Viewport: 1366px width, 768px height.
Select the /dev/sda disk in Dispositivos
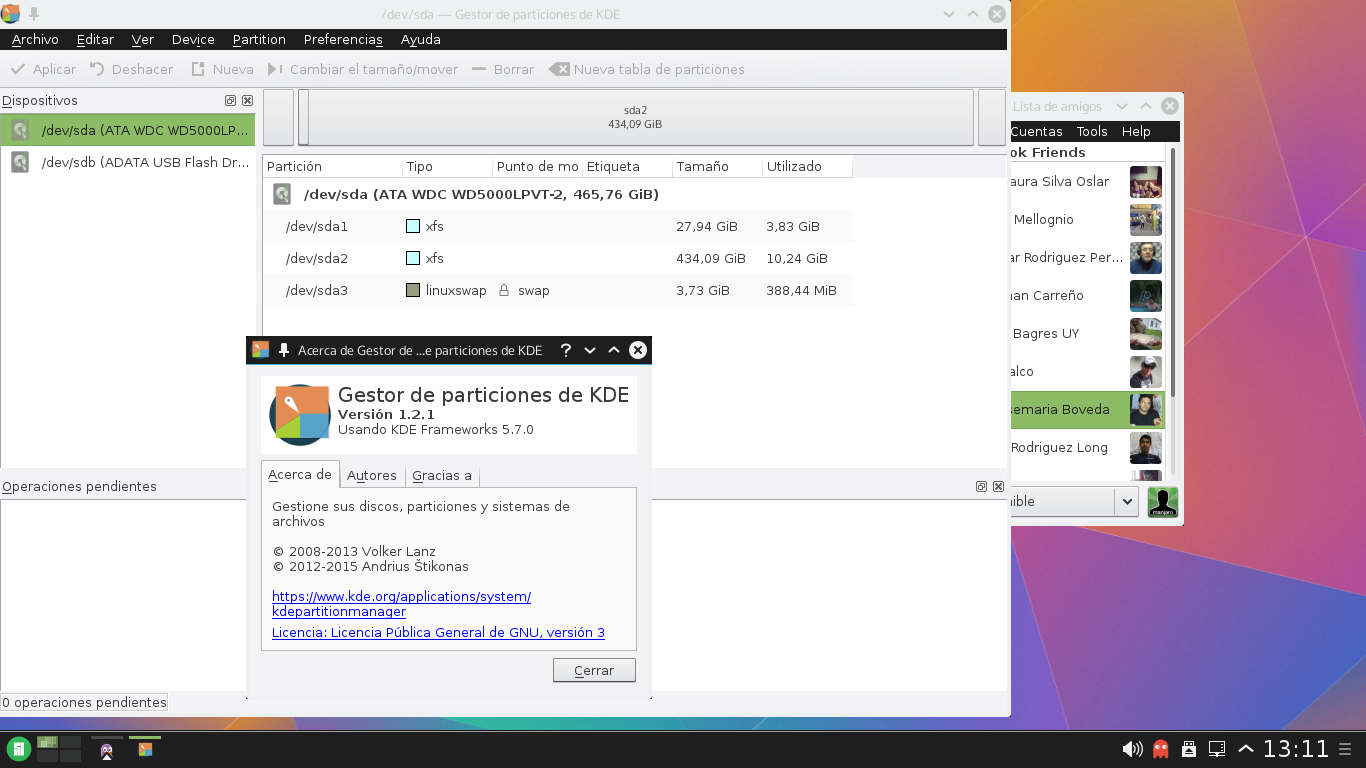click(128, 130)
